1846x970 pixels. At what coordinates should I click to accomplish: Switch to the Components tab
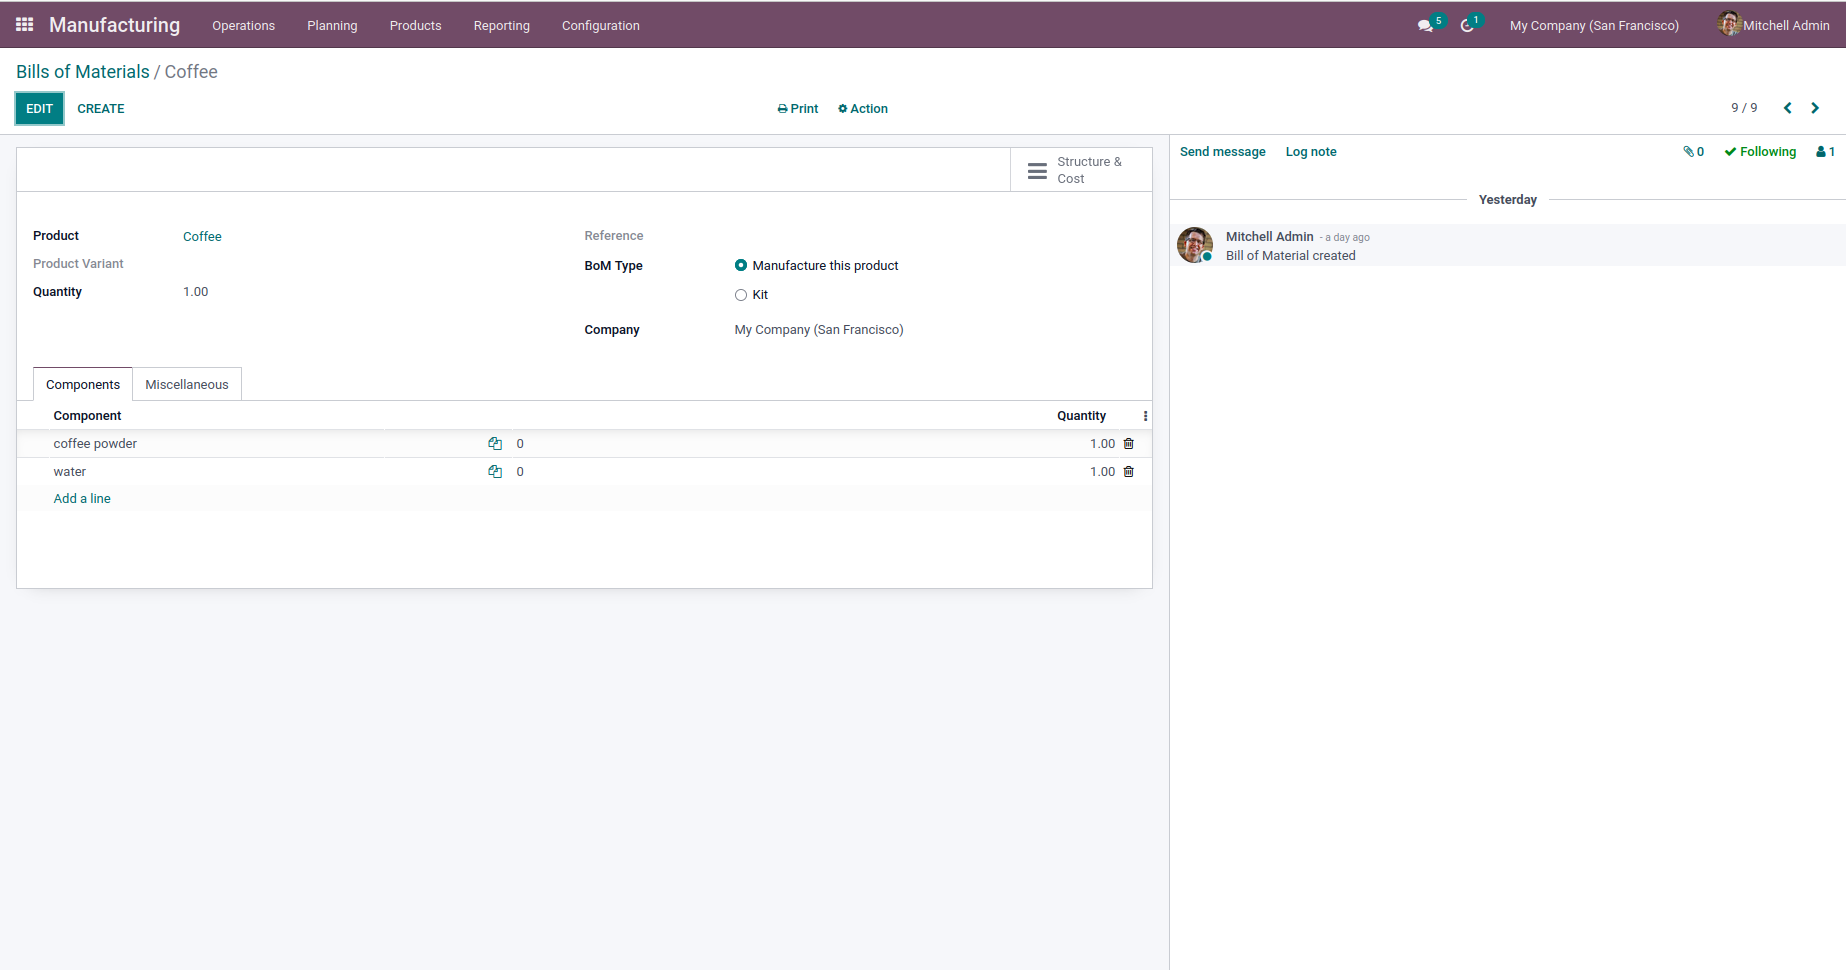(83, 385)
